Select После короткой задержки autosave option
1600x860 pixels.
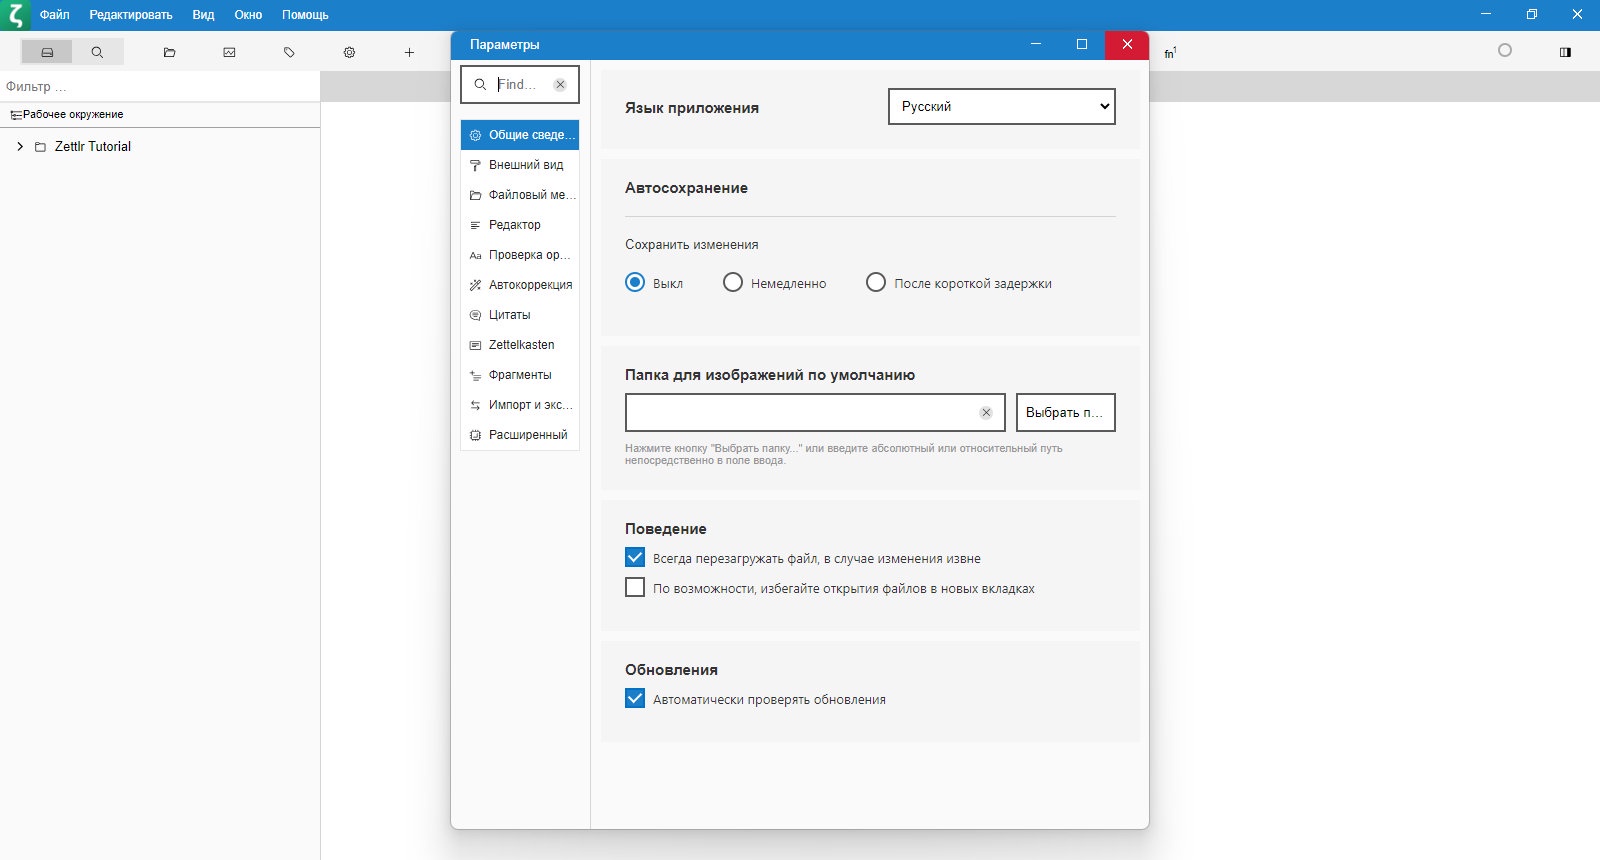876,282
